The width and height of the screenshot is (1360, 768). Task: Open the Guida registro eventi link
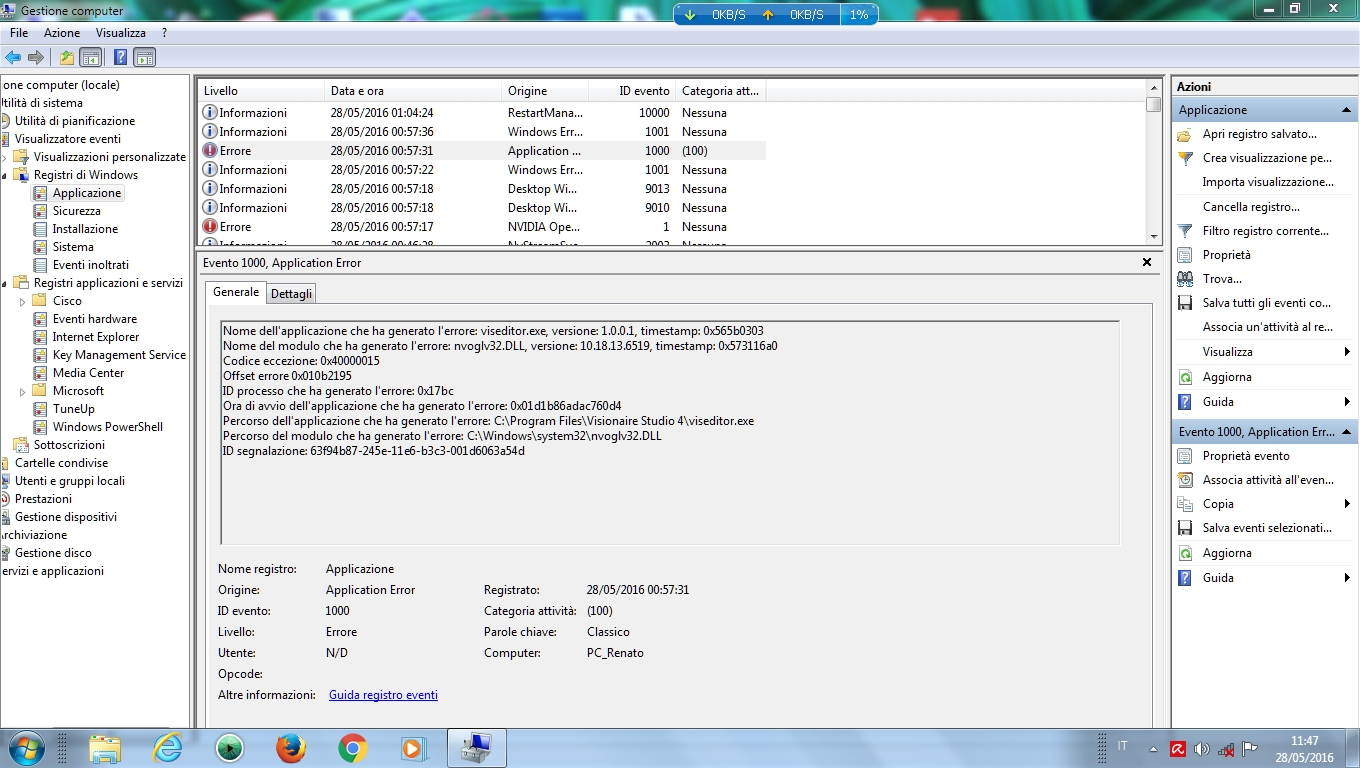(383, 695)
